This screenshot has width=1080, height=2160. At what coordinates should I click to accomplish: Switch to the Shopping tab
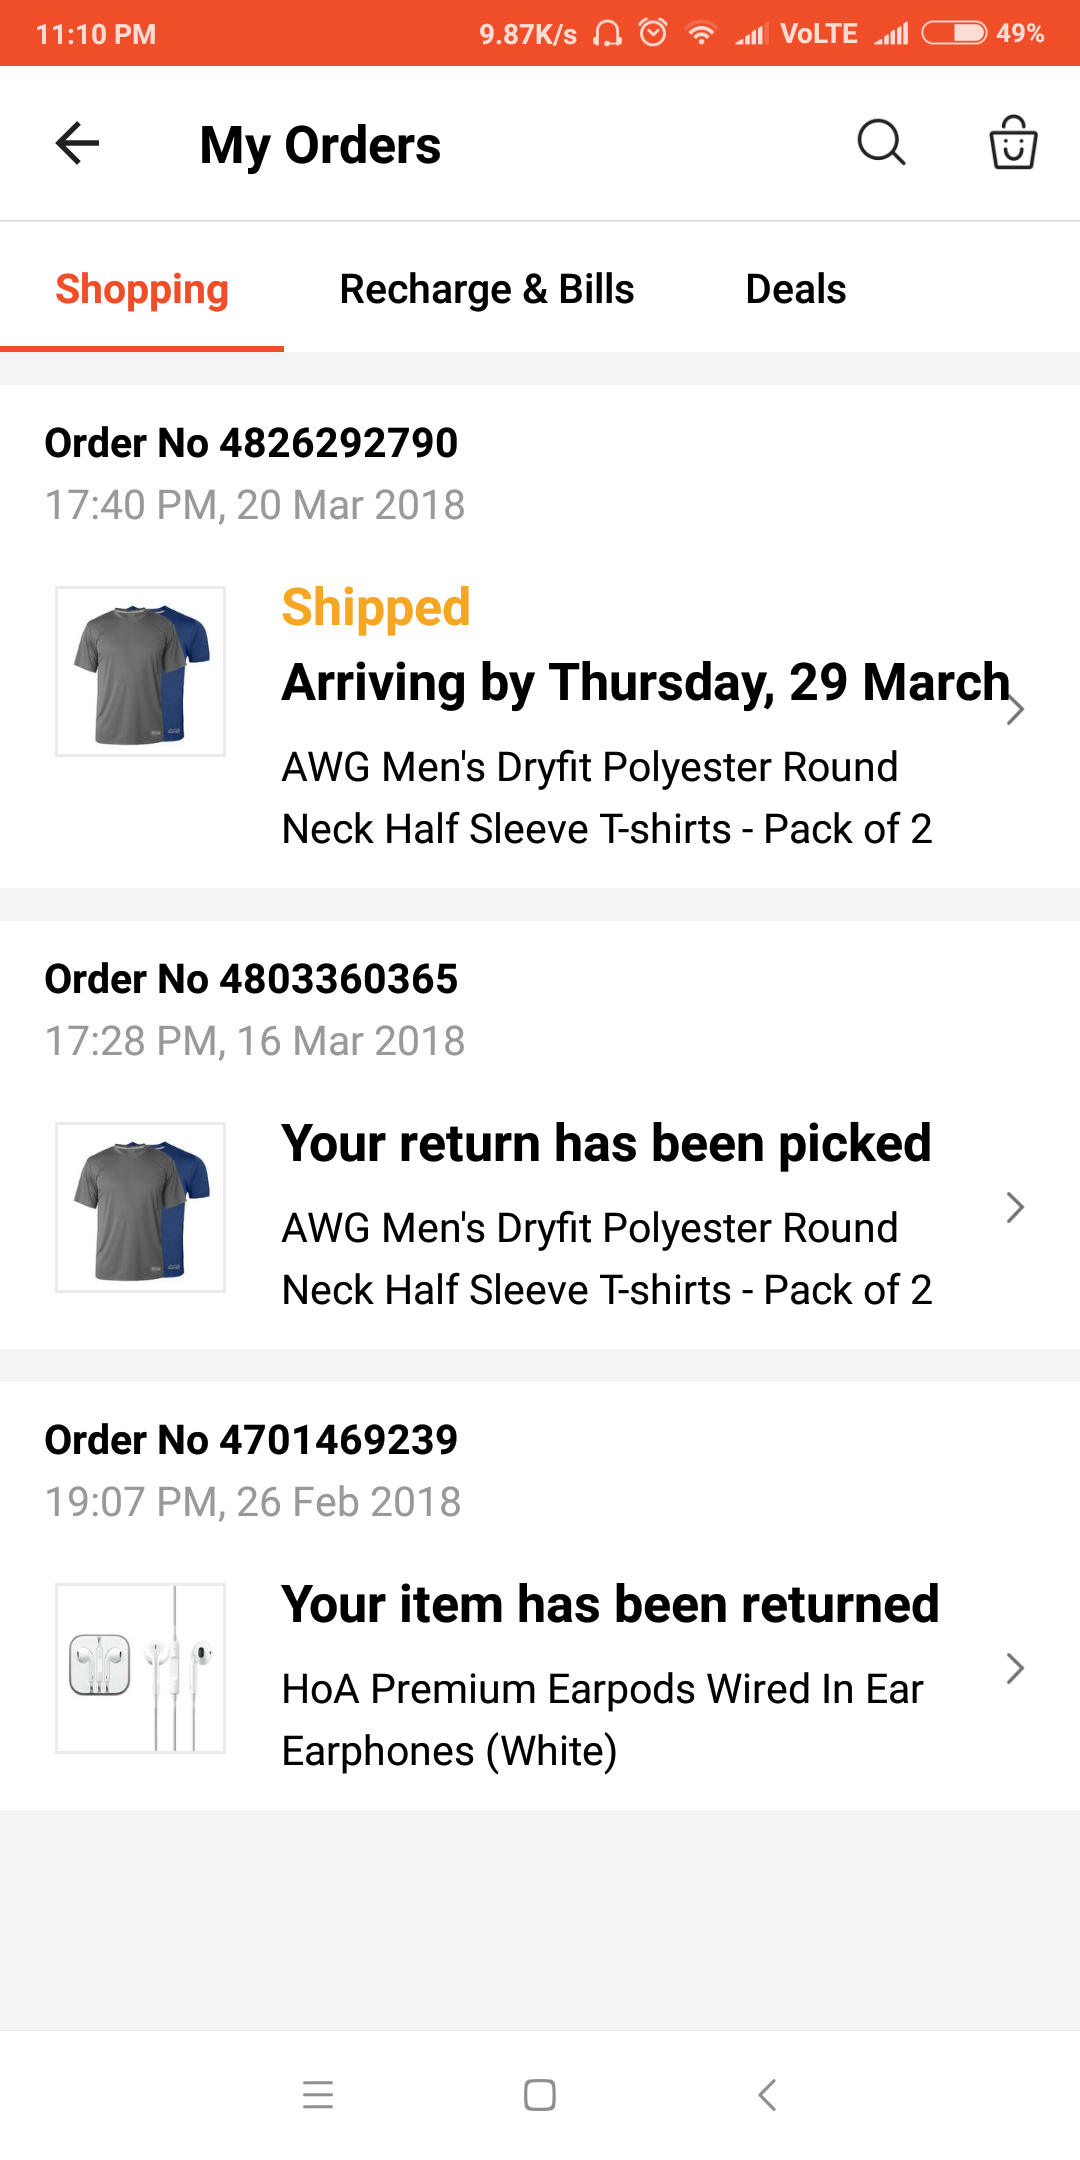pyautogui.click(x=142, y=289)
